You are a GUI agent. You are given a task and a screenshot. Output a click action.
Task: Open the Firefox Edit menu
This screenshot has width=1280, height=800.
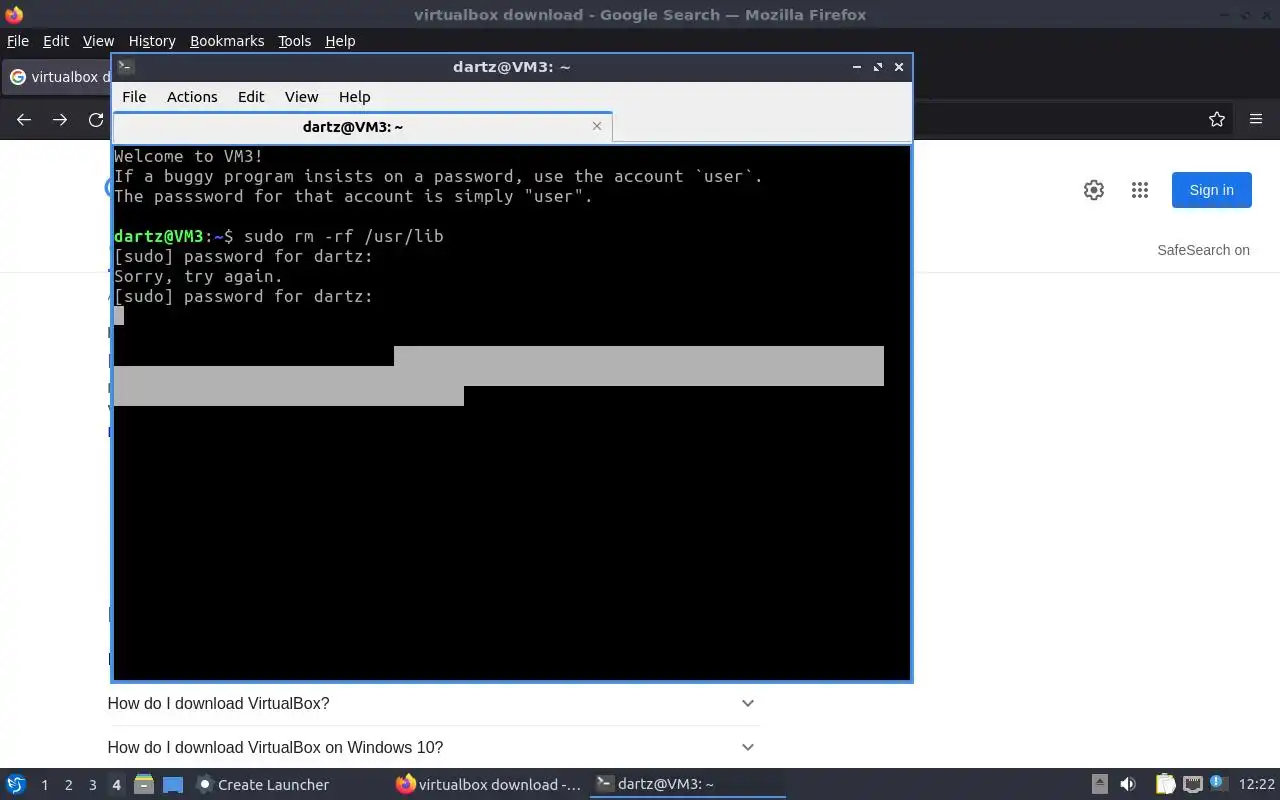pos(56,41)
